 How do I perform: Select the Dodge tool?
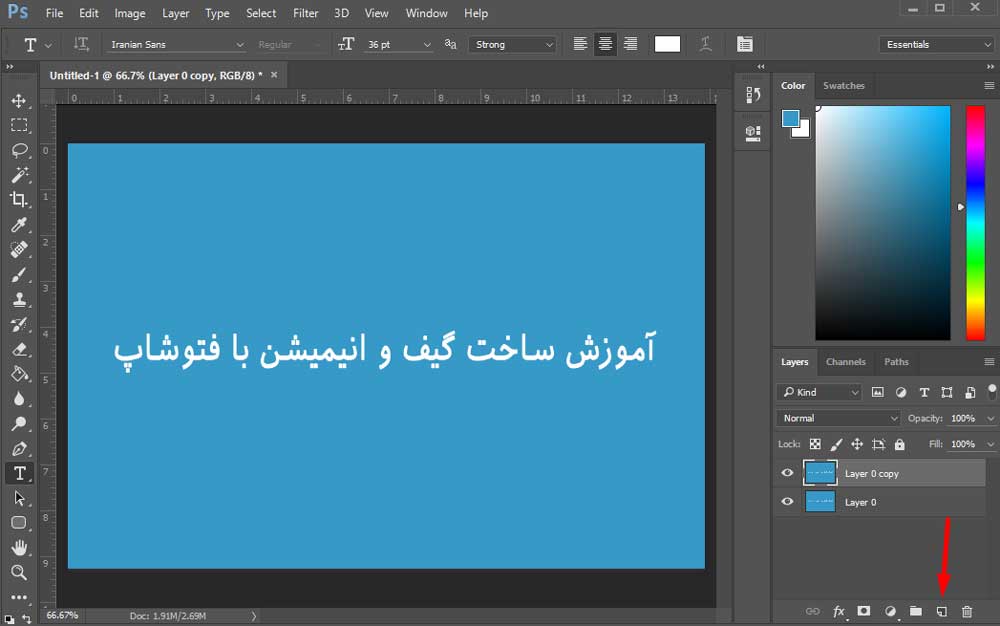[19, 424]
